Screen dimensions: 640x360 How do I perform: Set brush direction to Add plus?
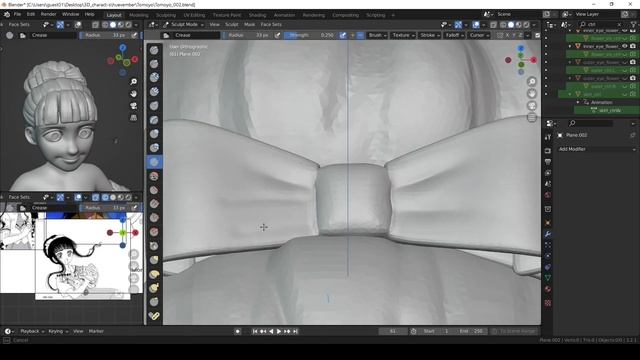point(353,36)
